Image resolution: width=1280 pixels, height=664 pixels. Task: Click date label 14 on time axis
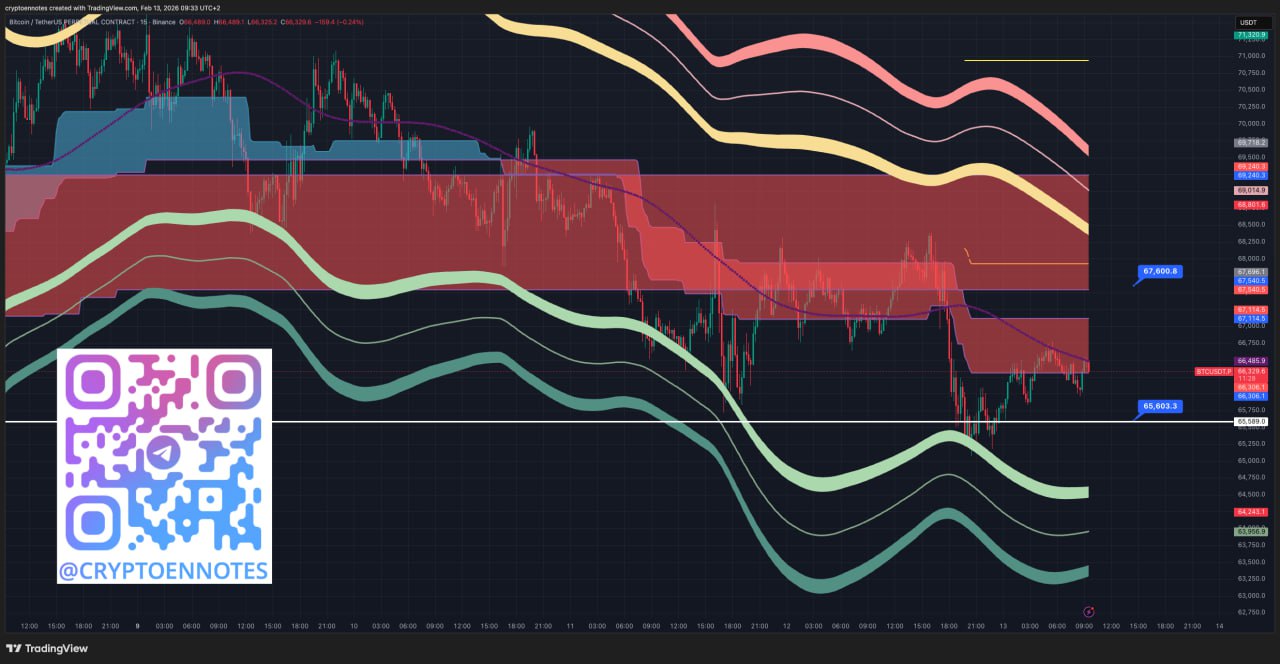coord(1218,626)
